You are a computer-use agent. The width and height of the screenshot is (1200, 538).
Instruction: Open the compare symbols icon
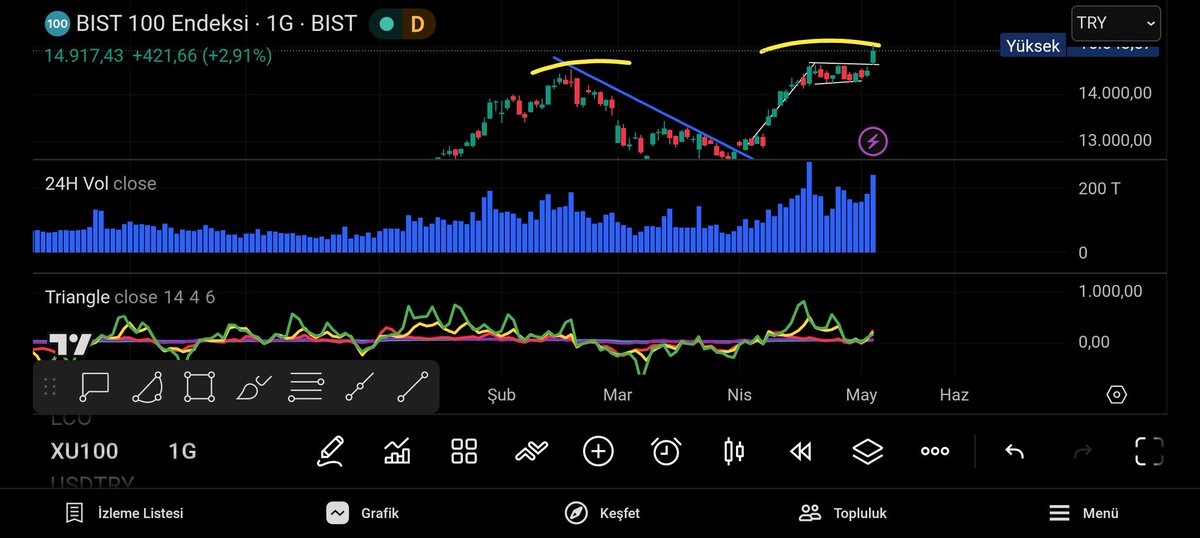tap(531, 451)
